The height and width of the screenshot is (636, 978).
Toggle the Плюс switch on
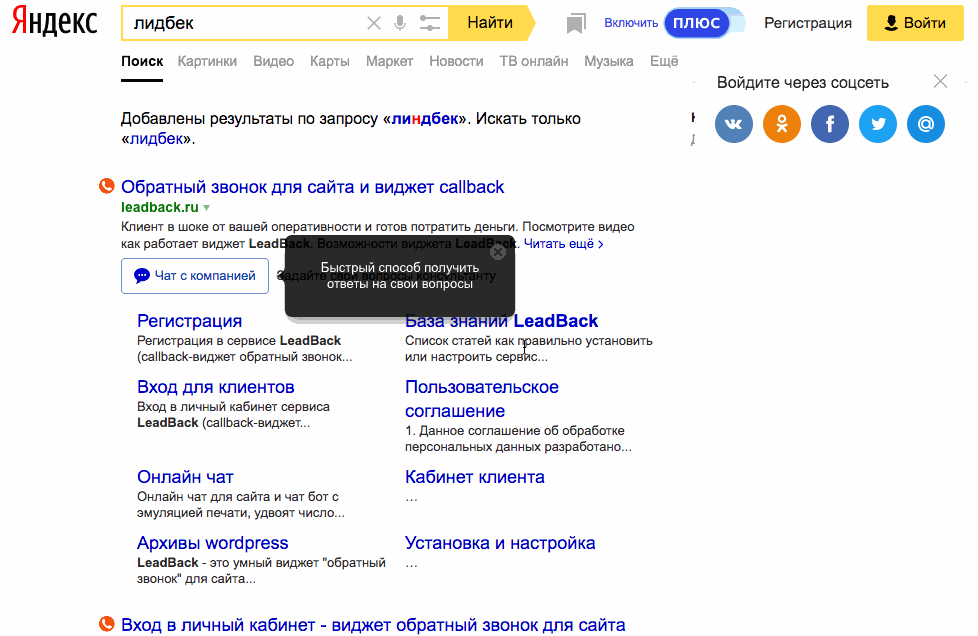click(x=705, y=23)
